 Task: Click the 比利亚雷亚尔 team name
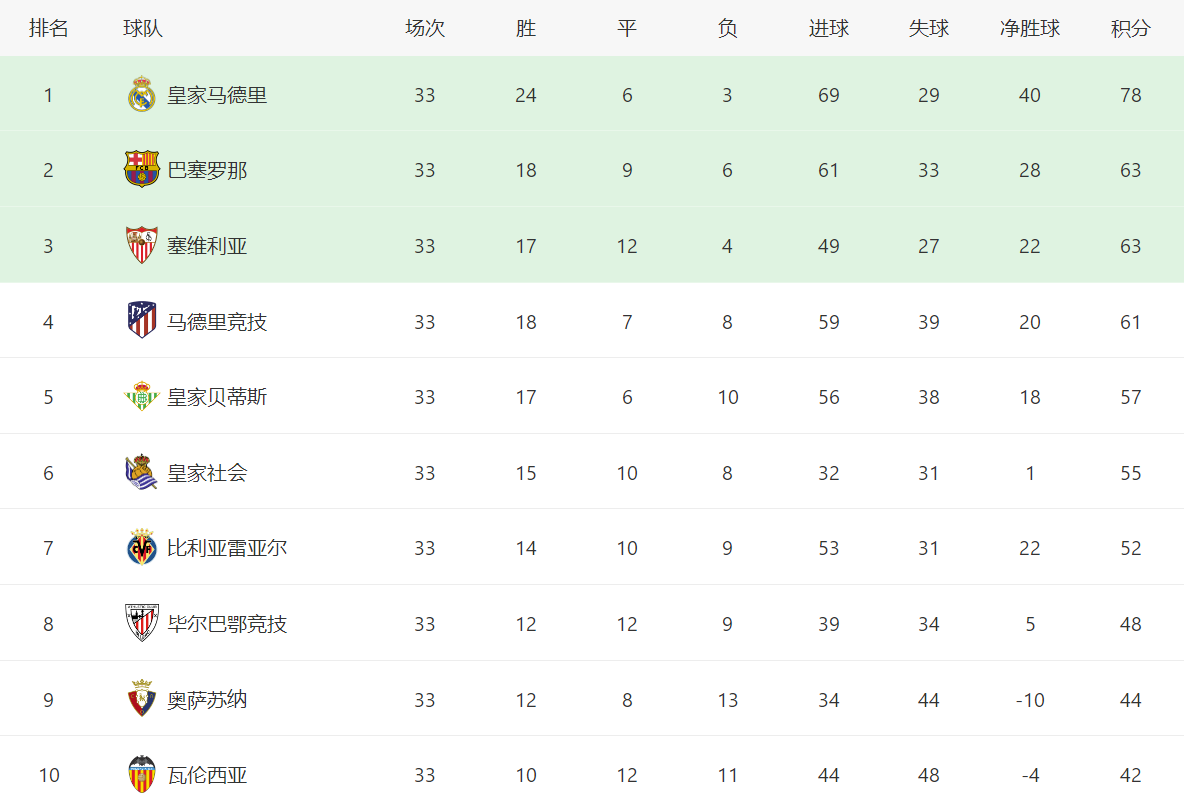(227, 548)
